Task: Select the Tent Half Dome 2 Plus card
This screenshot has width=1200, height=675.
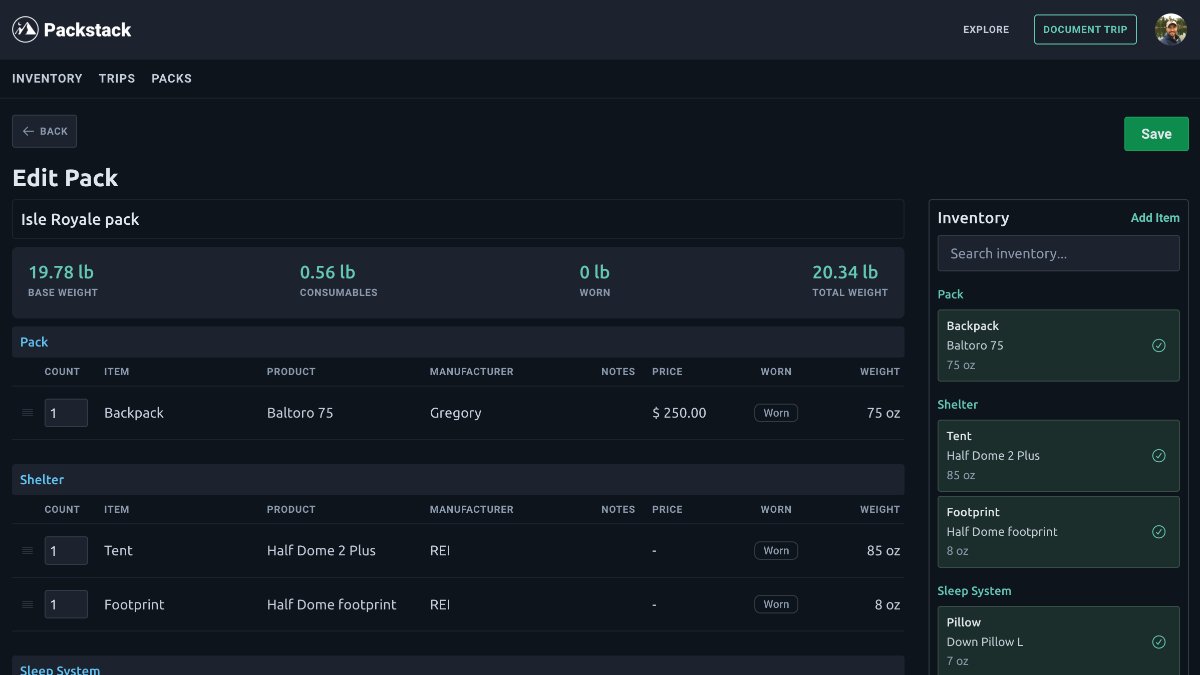Action: [x=1058, y=456]
